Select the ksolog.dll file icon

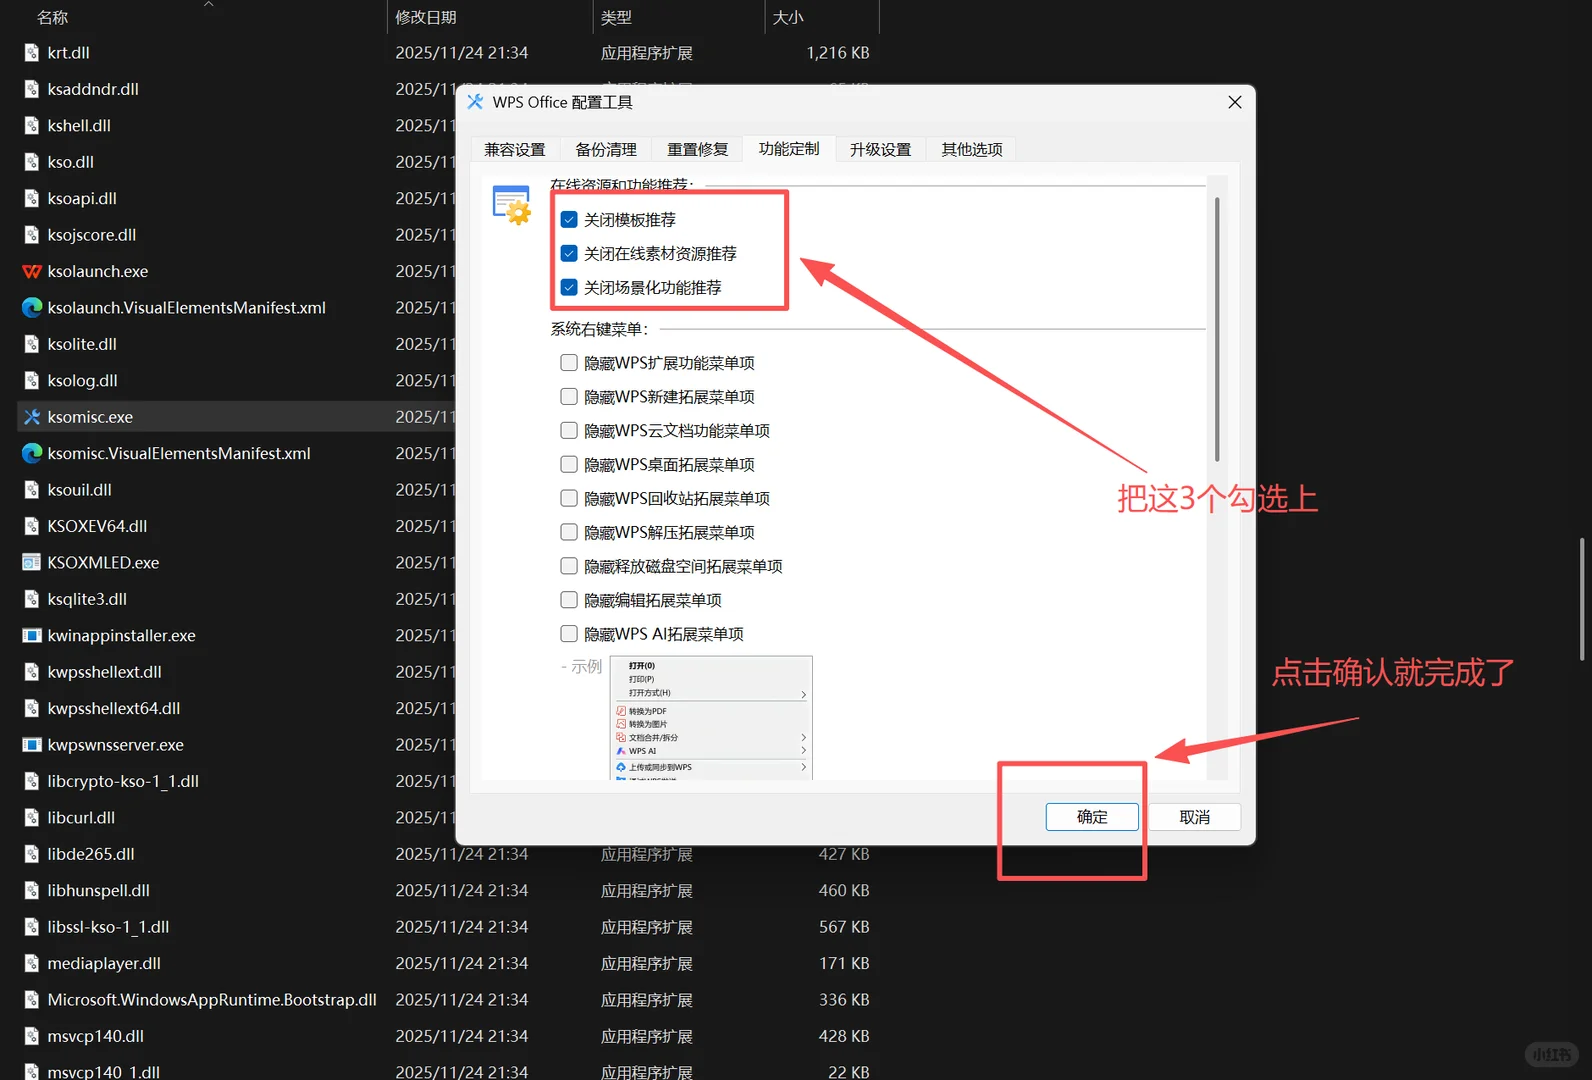(x=32, y=381)
